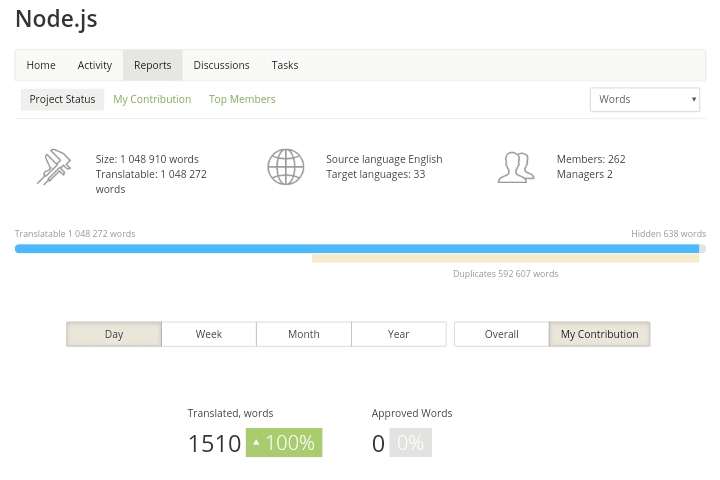This screenshot has width=720, height=480.
Task: Switch to the Overall view toggle
Action: [501, 334]
